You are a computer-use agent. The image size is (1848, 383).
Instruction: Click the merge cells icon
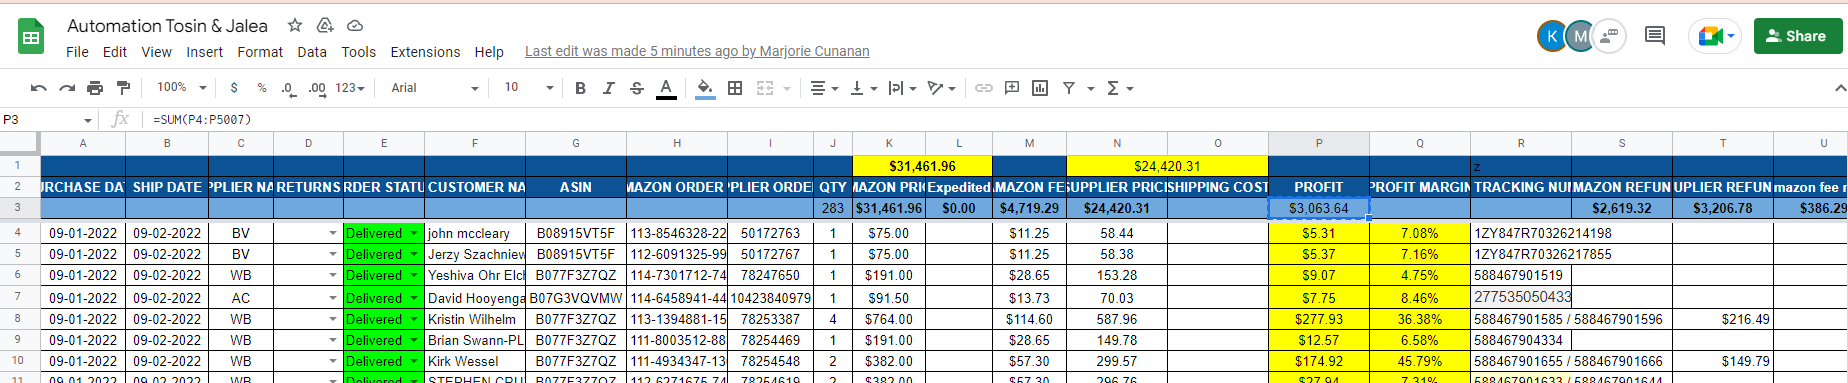click(765, 88)
